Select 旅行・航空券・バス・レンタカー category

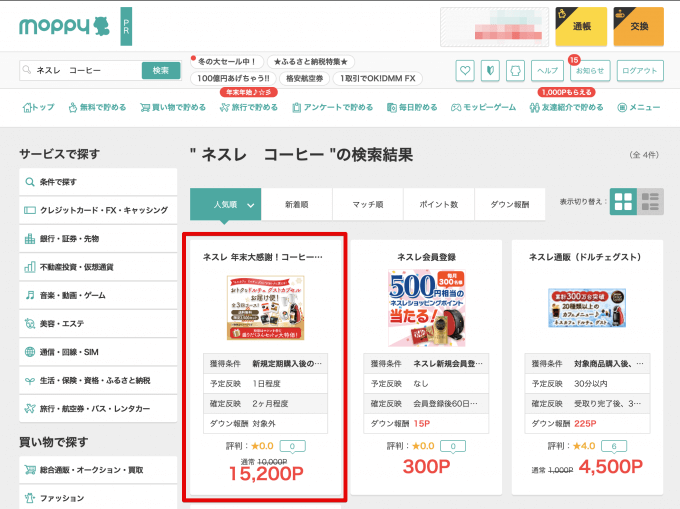(x=98, y=408)
